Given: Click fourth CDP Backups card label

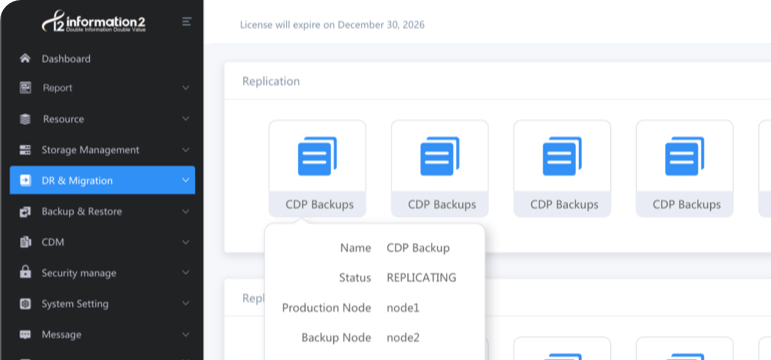Looking at the screenshot, I should tap(687, 205).
